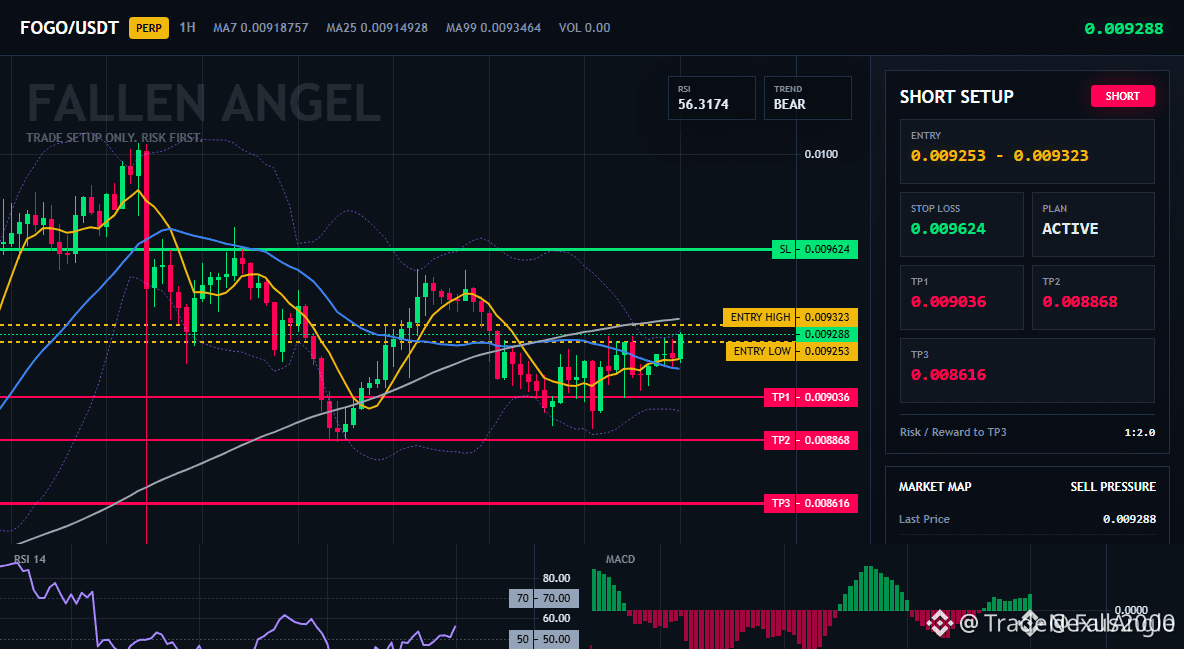Click the current price 0.009288 axis tag
This screenshot has height=649, width=1184.
click(x=827, y=334)
